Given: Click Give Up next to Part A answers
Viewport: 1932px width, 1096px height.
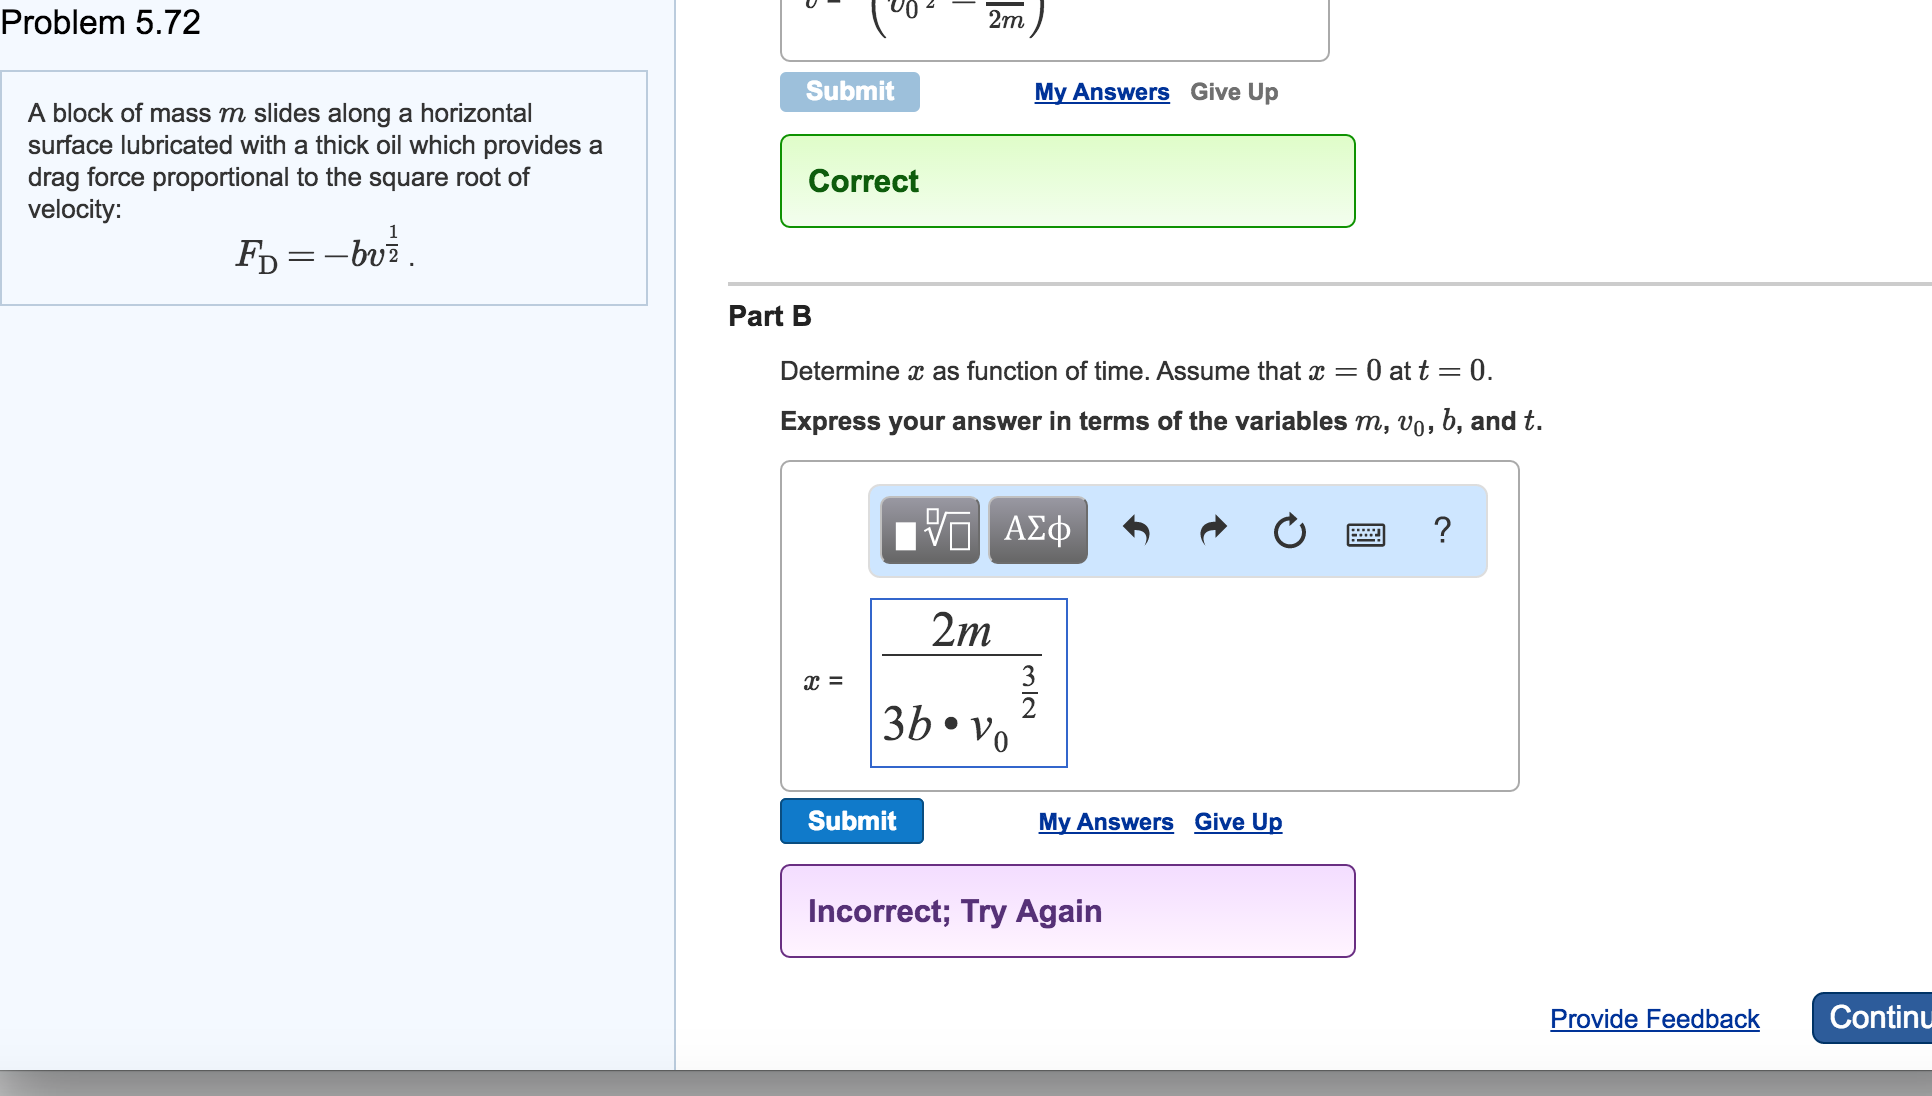Looking at the screenshot, I should click(1233, 91).
